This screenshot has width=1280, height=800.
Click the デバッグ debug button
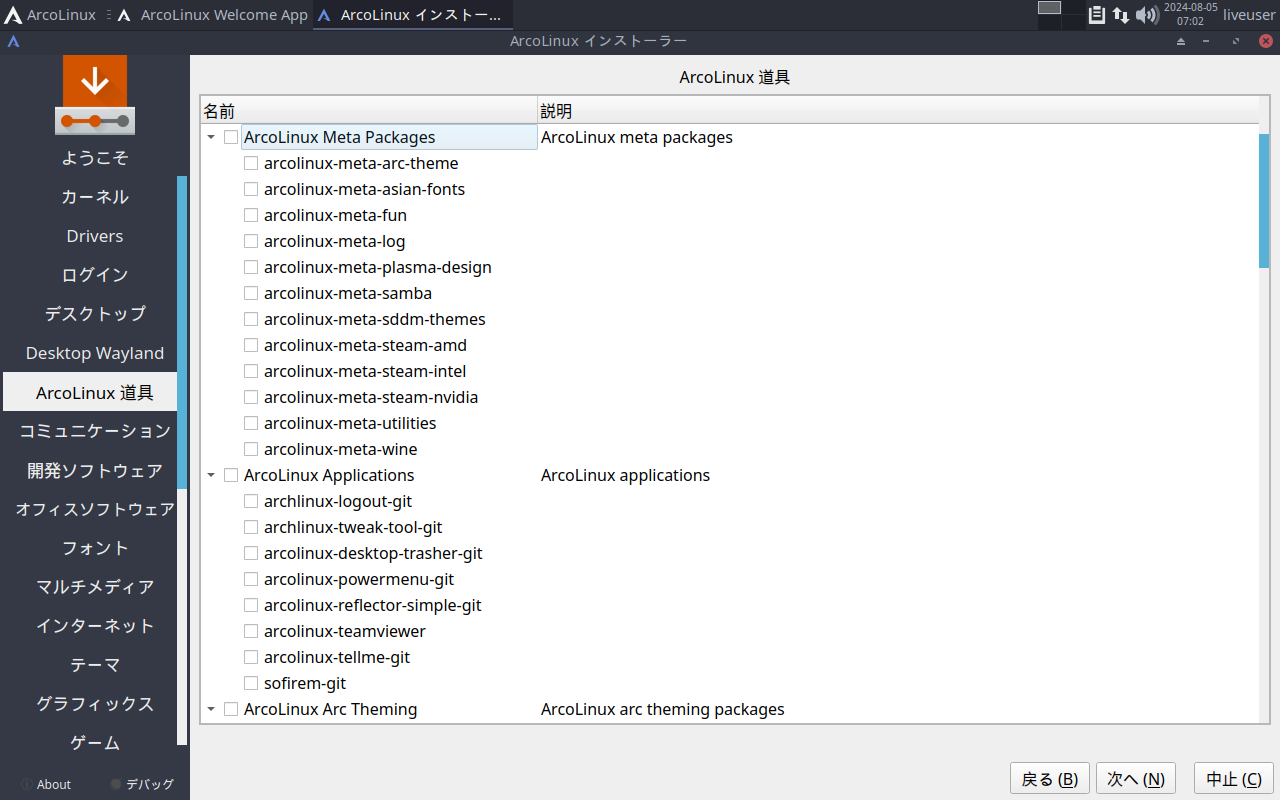point(142,785)
